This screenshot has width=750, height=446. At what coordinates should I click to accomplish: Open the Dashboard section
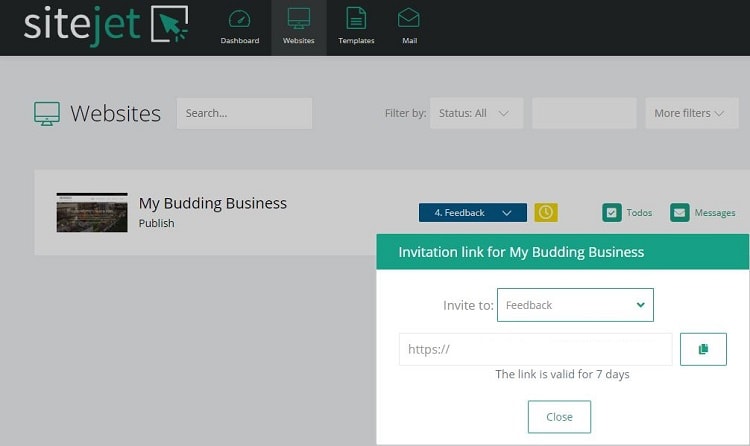click(x=240, y=28)
